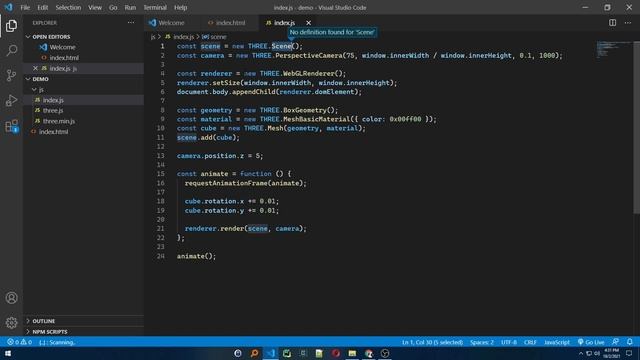Image resolution: width=640 pixels, height=360 pixels.
Task: Select the index.js editor tab
Action: (284, 23)
